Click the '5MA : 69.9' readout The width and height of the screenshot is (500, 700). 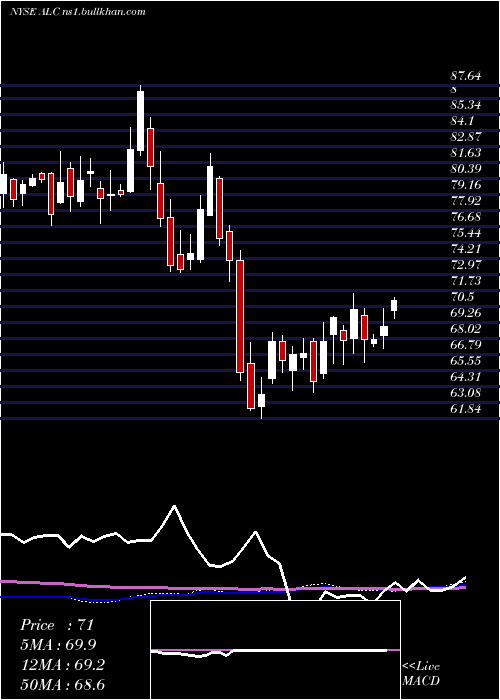58,645
